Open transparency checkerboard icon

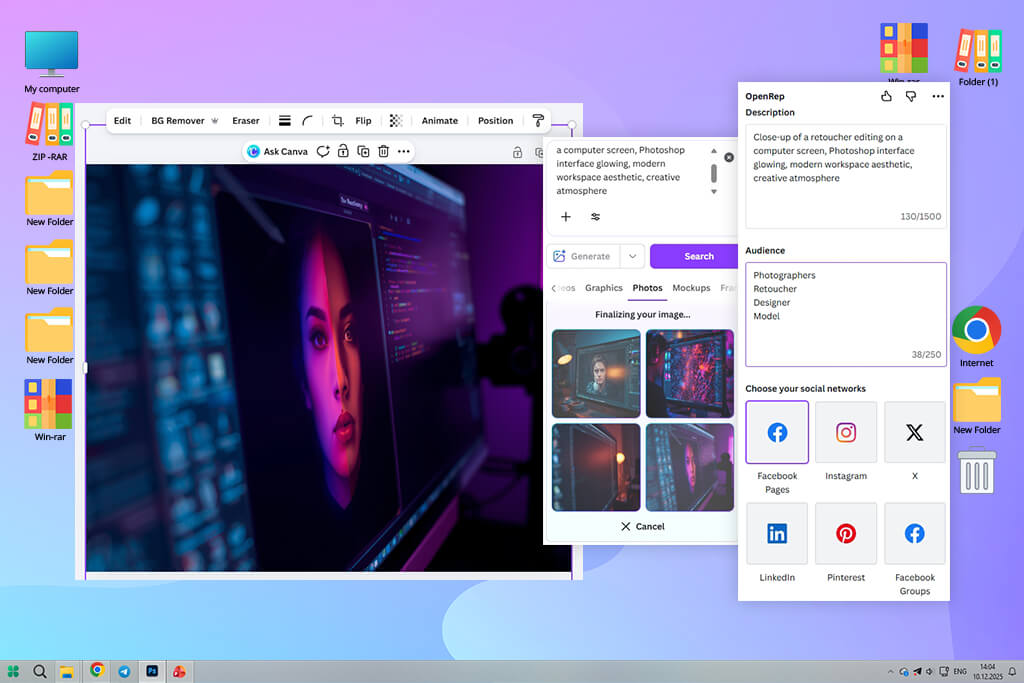(396, 121)
